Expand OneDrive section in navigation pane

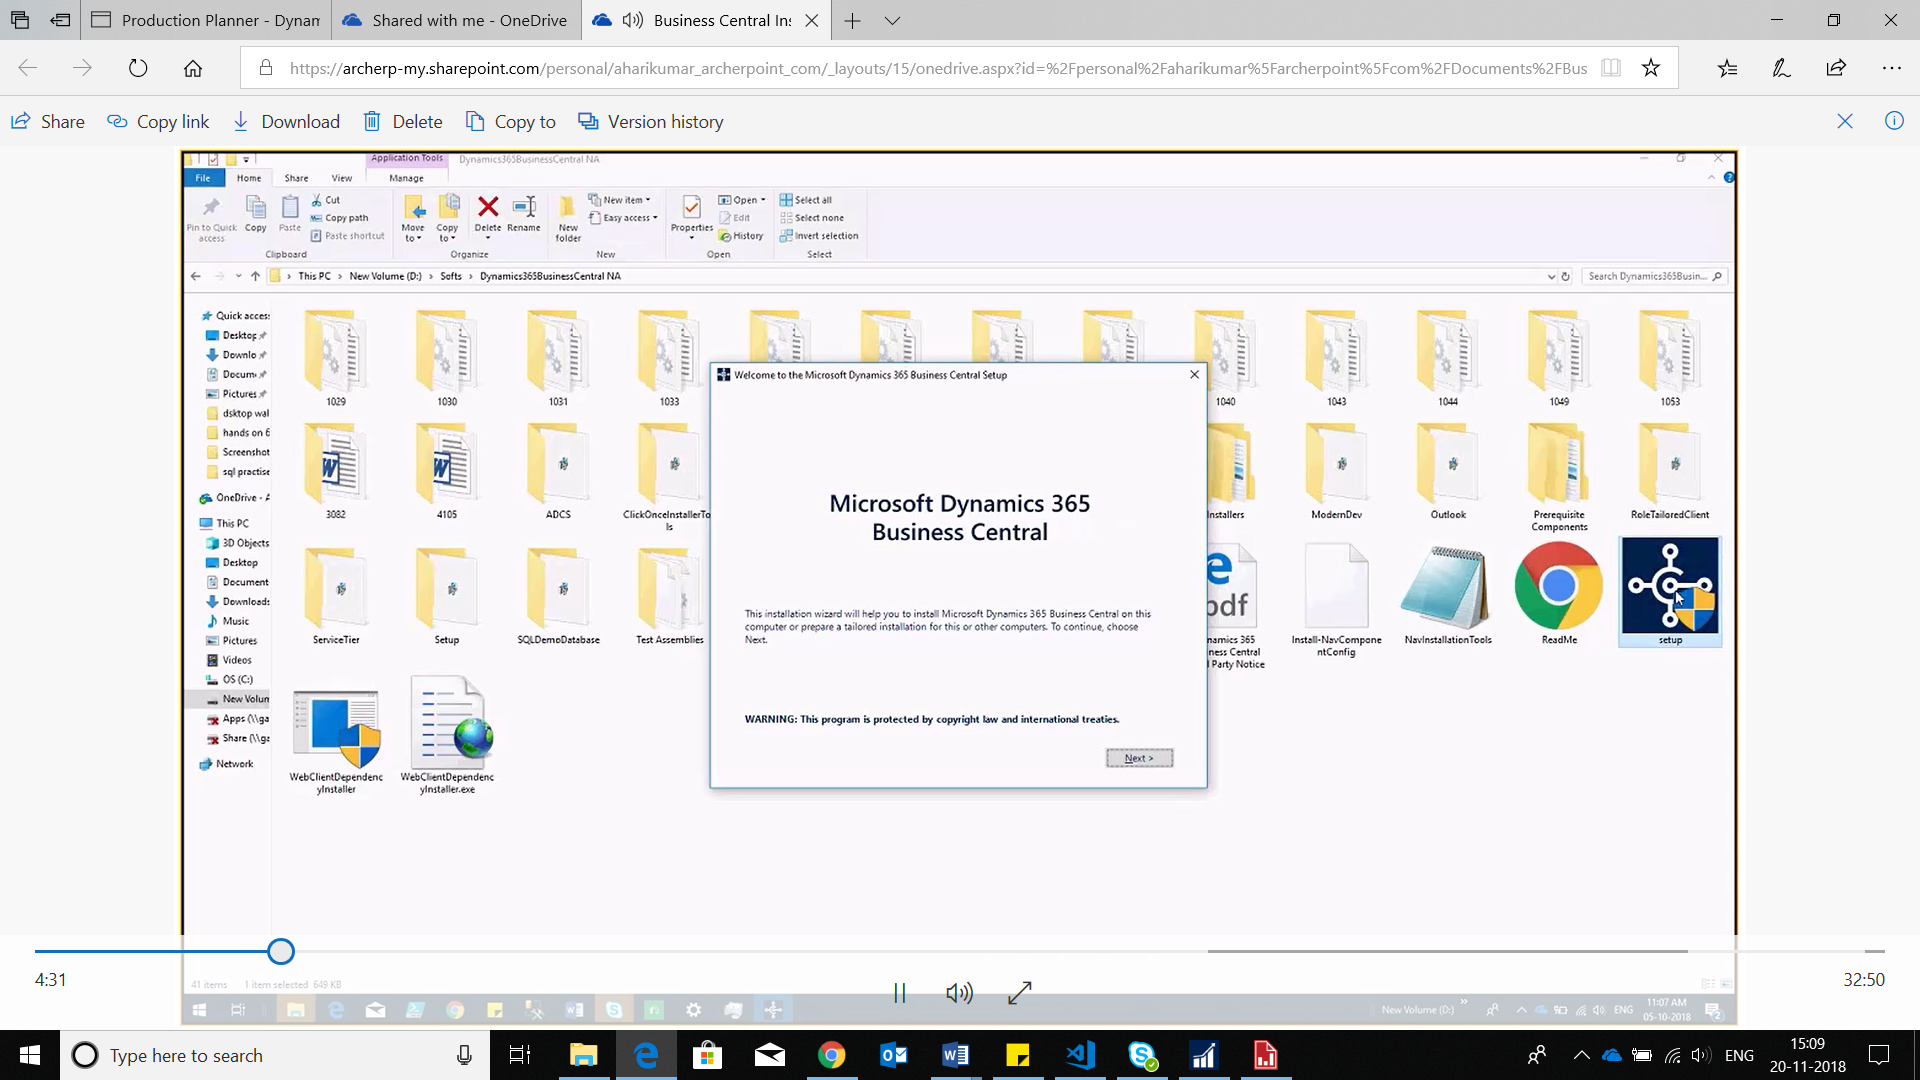click(194, 497)
